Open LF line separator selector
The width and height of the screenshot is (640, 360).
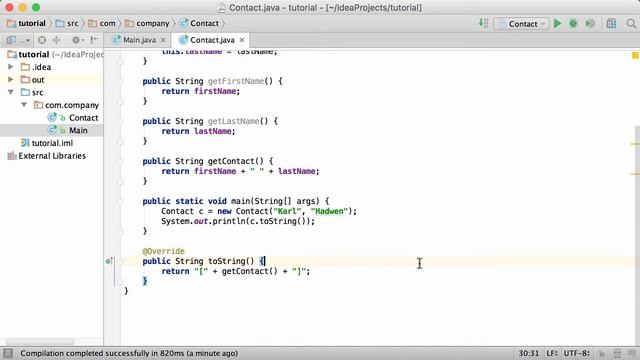click(x=552, y=353)
